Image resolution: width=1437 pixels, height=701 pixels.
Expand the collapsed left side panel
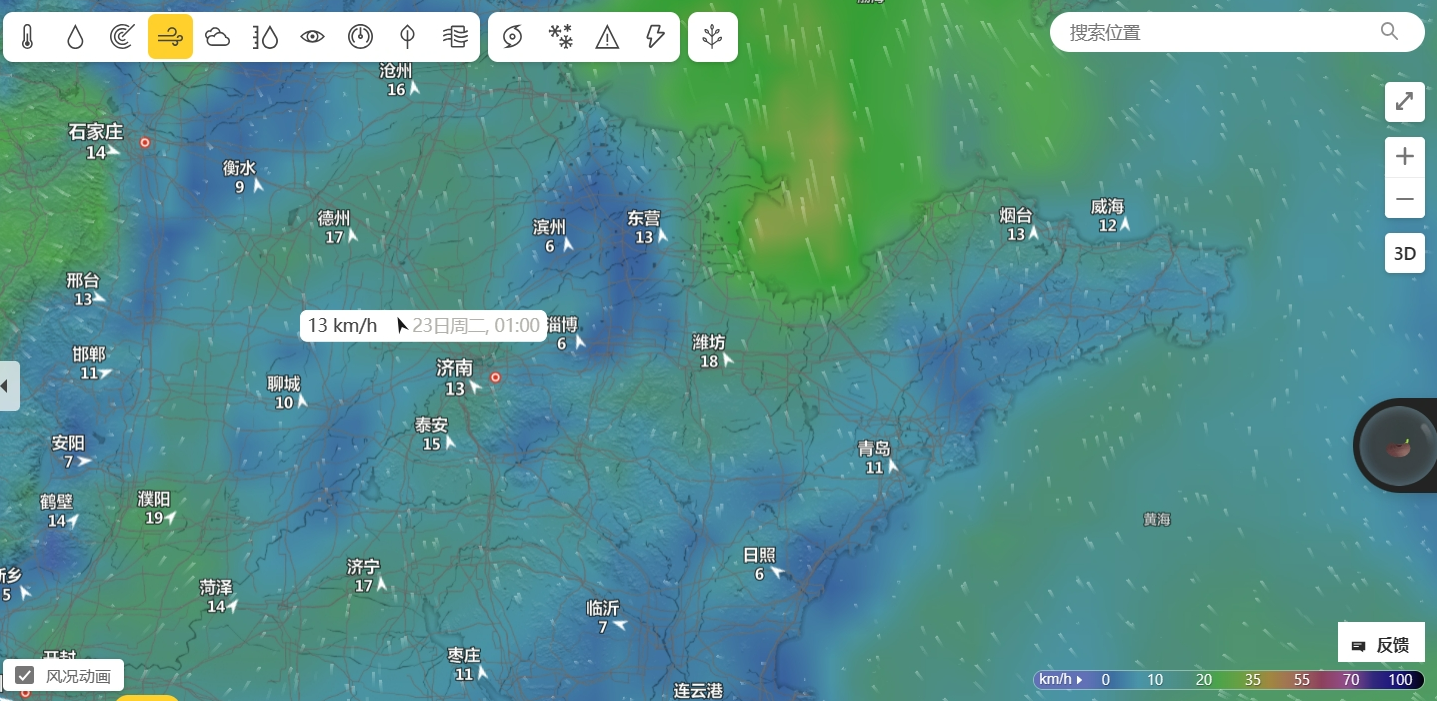tap(9, 386)
